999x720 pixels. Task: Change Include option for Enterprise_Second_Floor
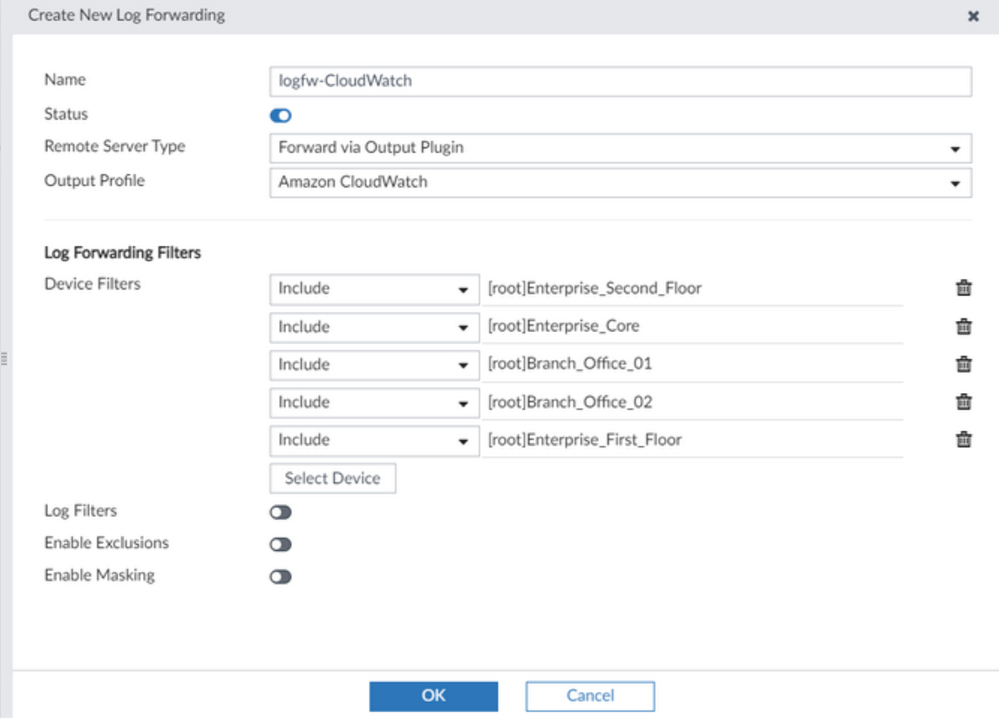(373, 289)
